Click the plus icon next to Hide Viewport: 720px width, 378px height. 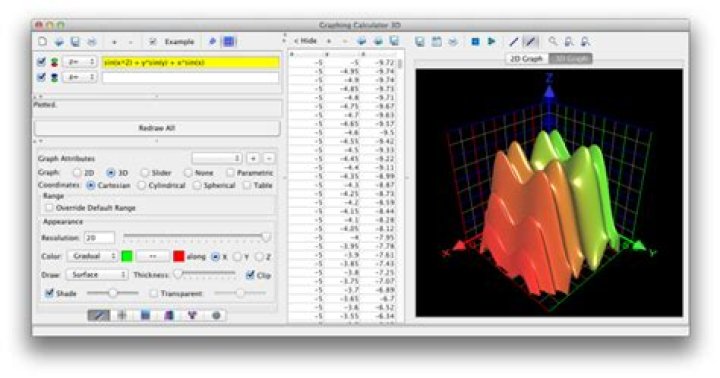point(329,41)
